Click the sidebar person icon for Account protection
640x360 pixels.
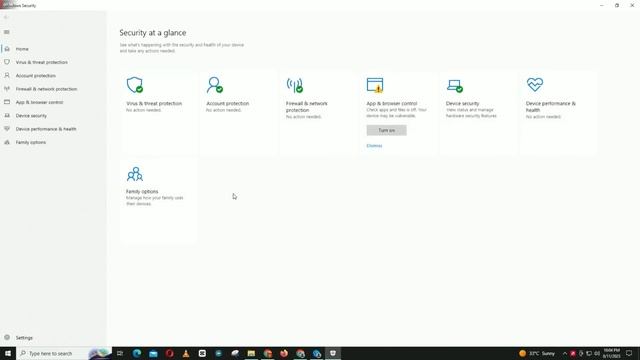[x=7, y=76]
